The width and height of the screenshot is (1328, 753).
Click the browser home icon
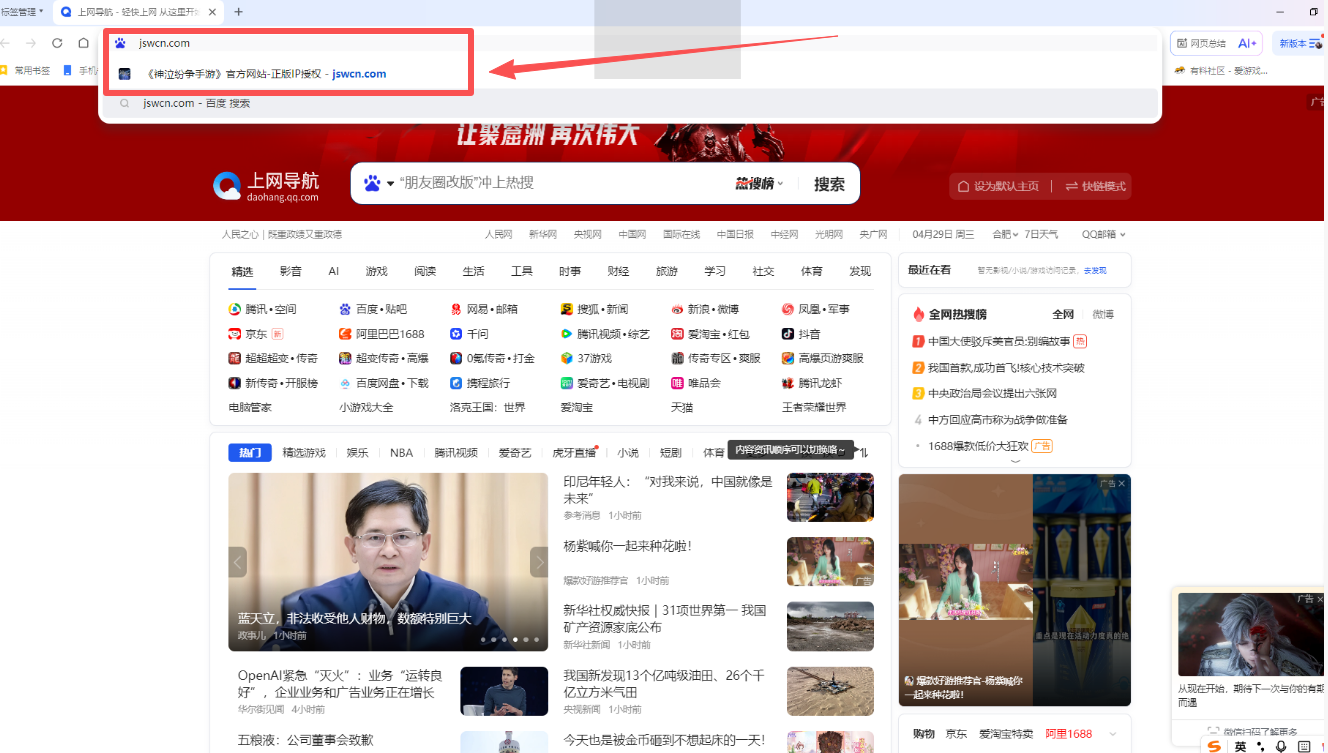[x=84, y=43]
